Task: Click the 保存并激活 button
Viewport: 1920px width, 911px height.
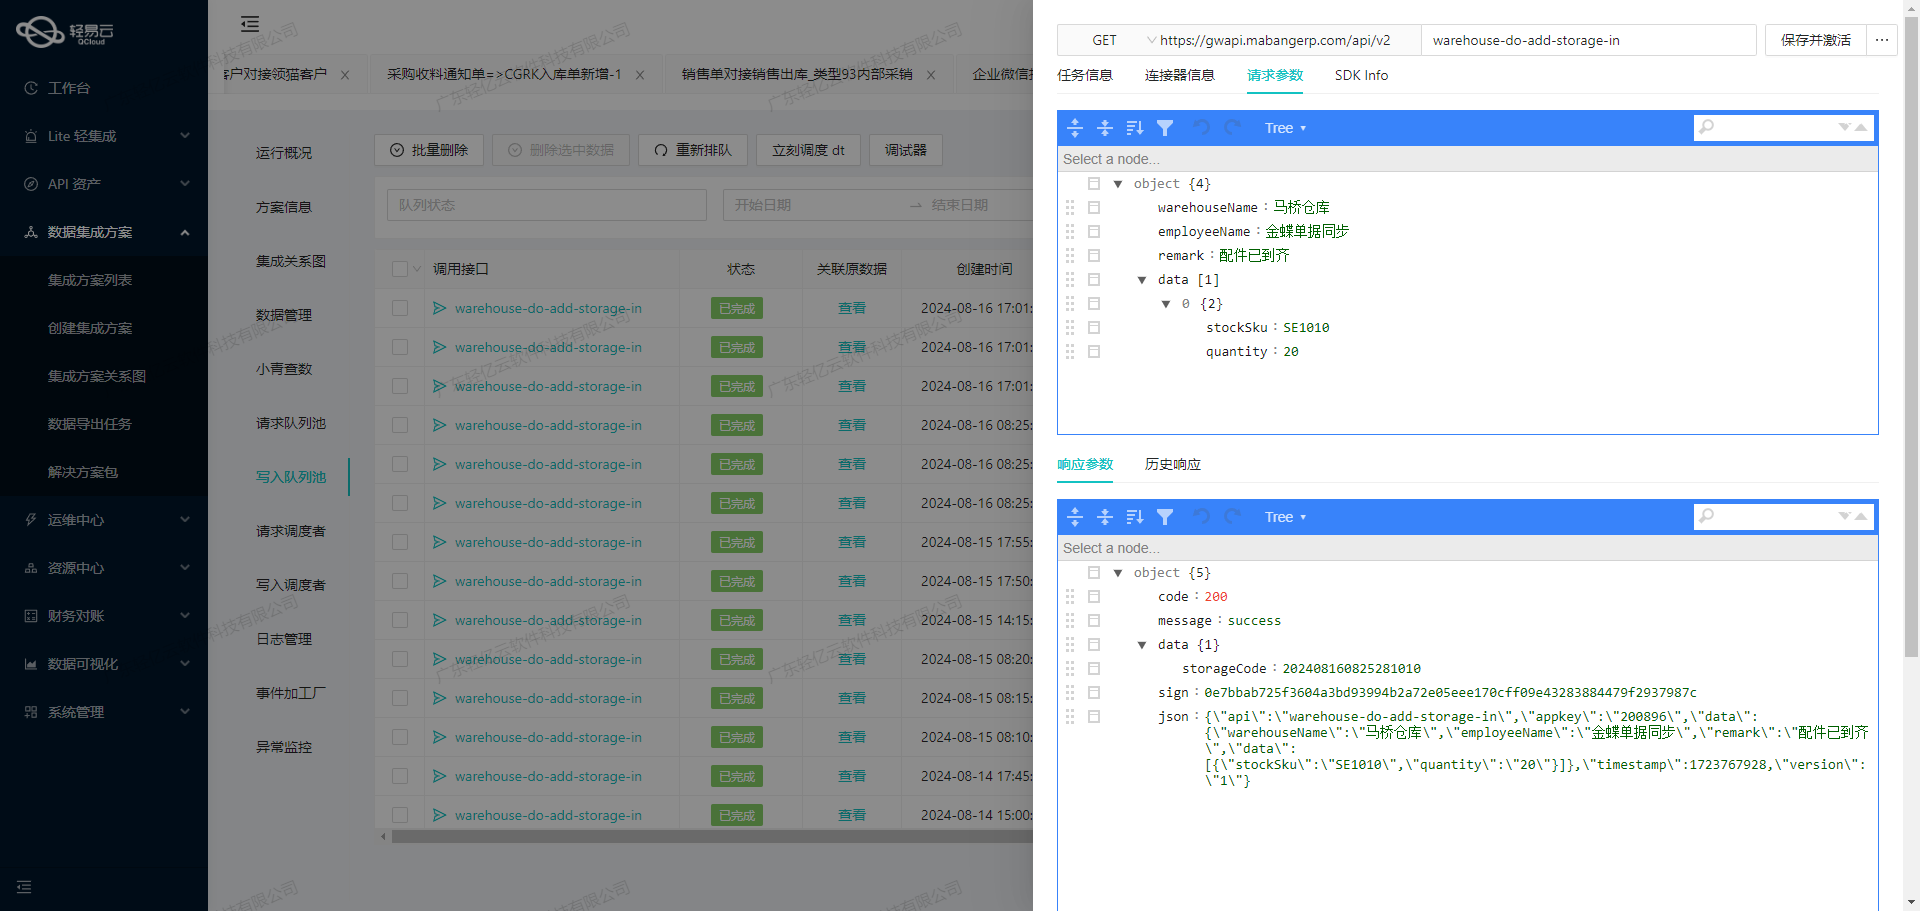Action: pos(1816,40)
